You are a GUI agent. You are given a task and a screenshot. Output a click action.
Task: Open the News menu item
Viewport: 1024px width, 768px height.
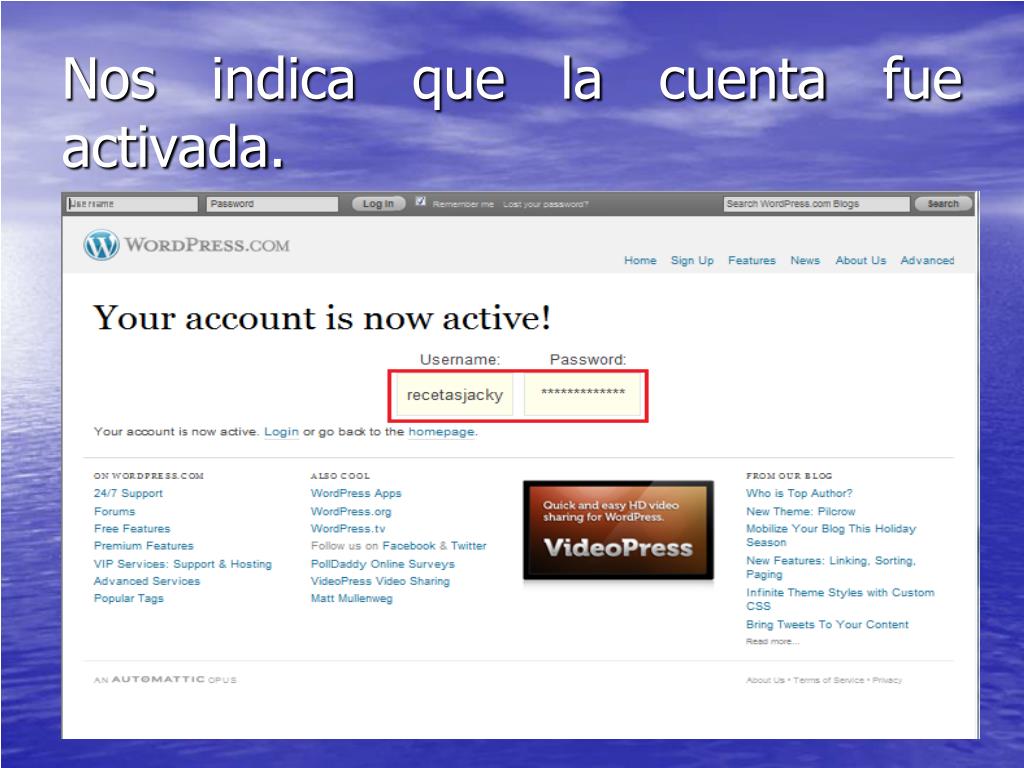[x=805, y=261]
